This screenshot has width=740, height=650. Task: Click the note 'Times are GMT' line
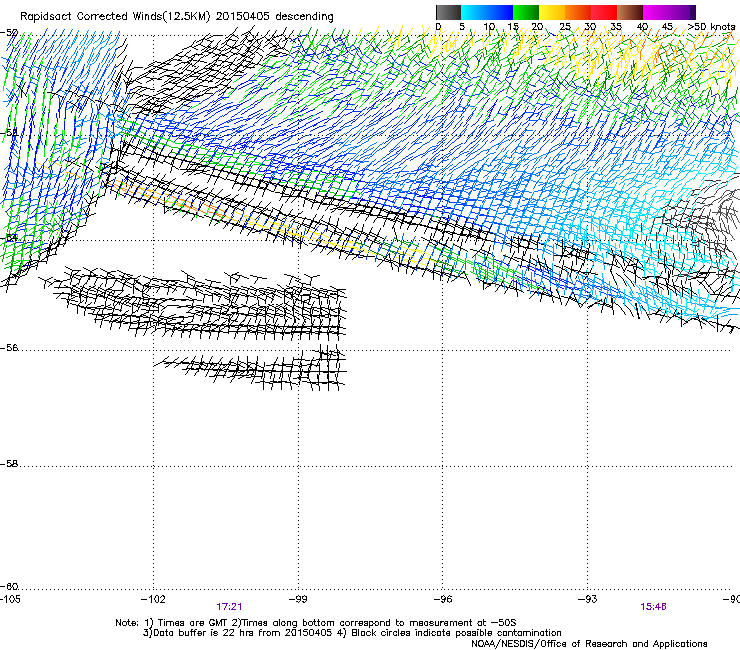(316, 623)
